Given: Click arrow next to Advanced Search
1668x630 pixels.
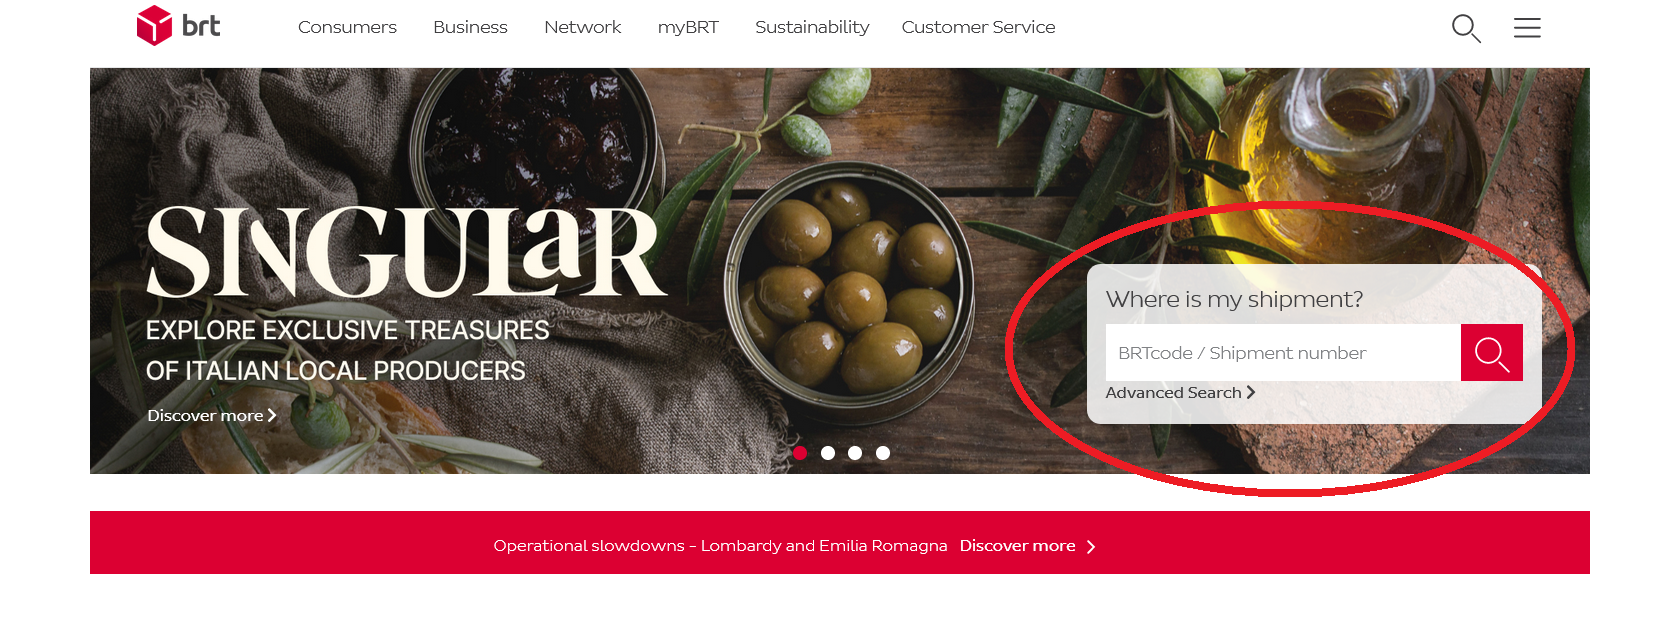Looking at the screenshot, I should [1251, 393].
